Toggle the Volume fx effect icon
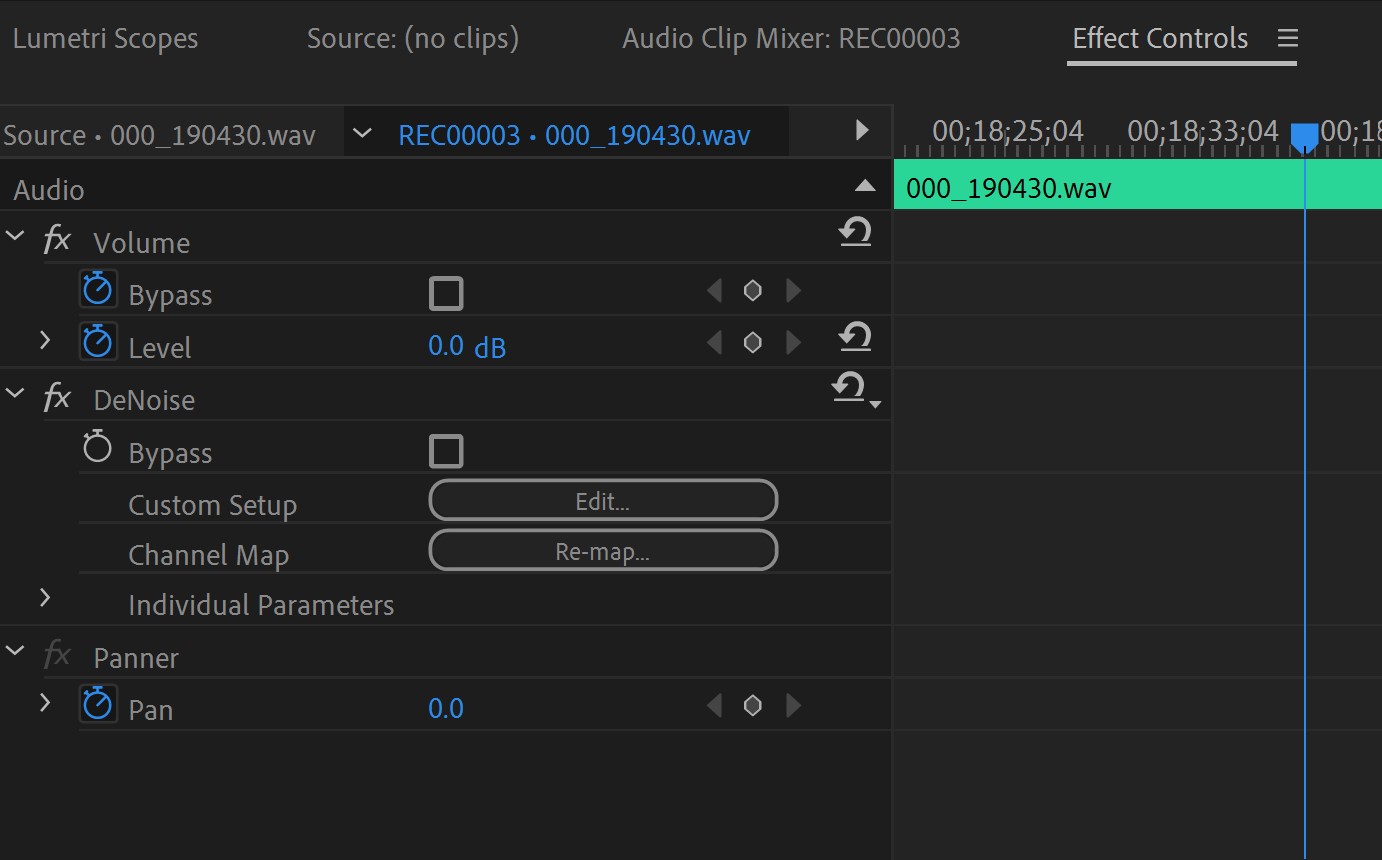The width and height of the screenshot is (1382, 860). point(57,240)
